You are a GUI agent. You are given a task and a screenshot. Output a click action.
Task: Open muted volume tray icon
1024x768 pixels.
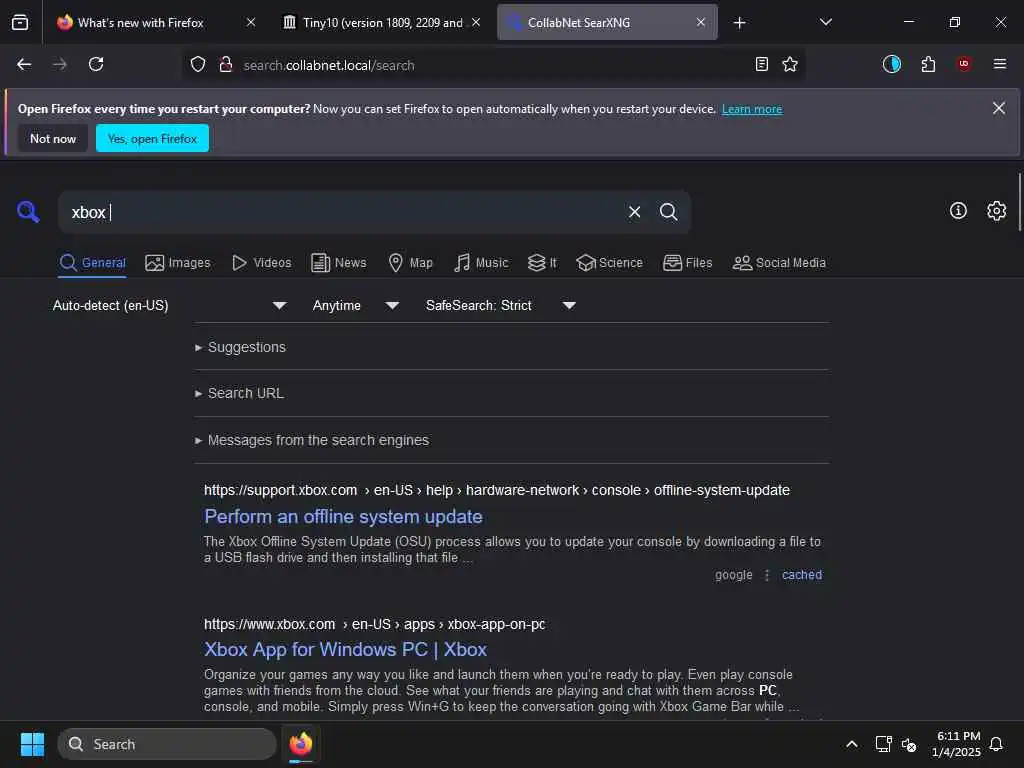pyautogui.click(x=908, y=744)
